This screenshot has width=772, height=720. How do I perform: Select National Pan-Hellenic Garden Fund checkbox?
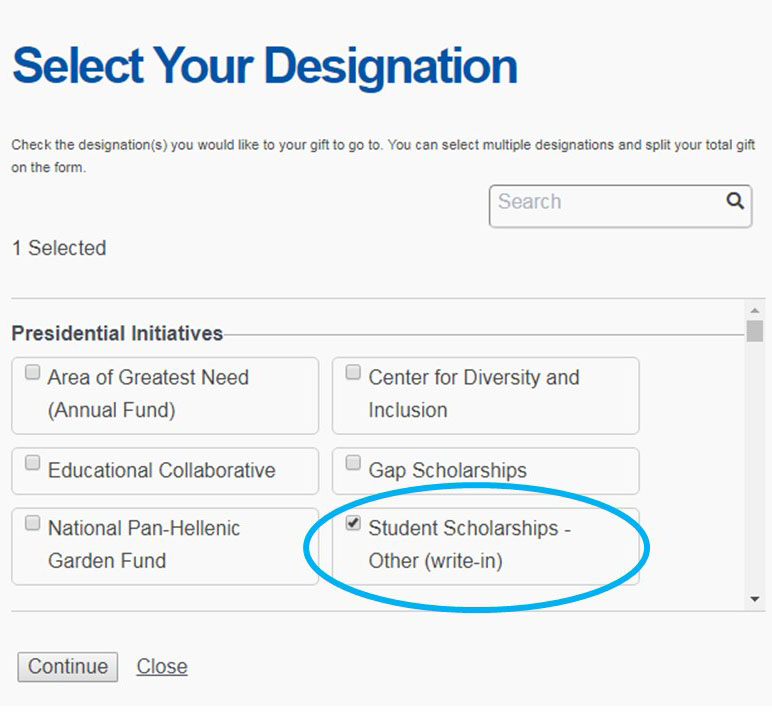pos(32,523)
